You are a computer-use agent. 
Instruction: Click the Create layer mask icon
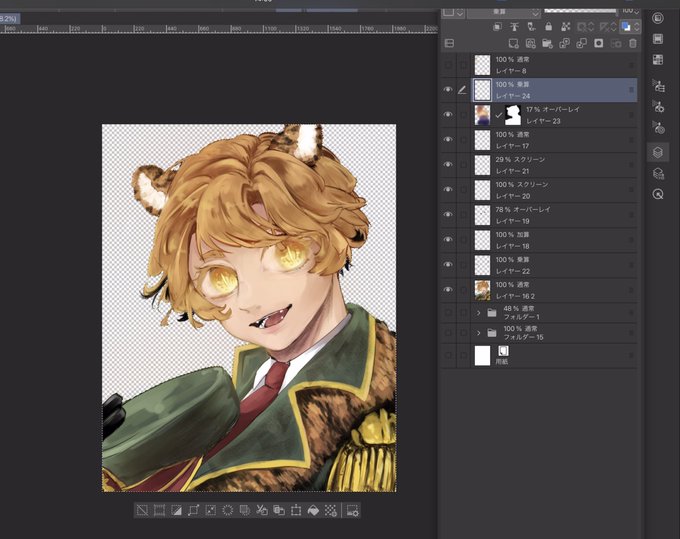click(598, 43)
